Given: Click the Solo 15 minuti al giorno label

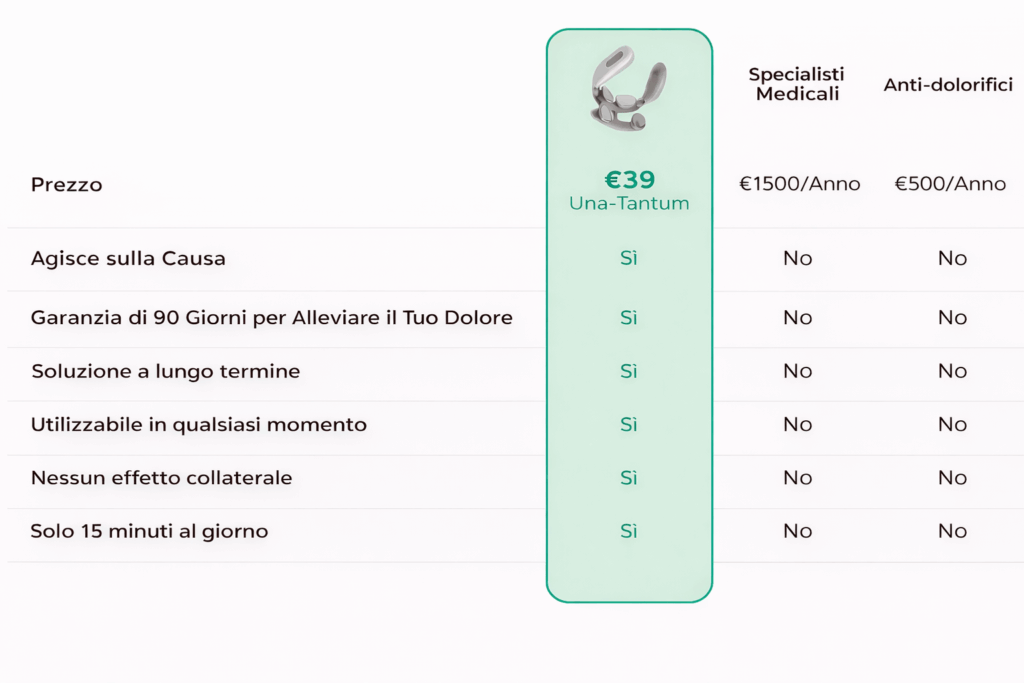Looking at the screenshot, I should (x=149, y=531).
